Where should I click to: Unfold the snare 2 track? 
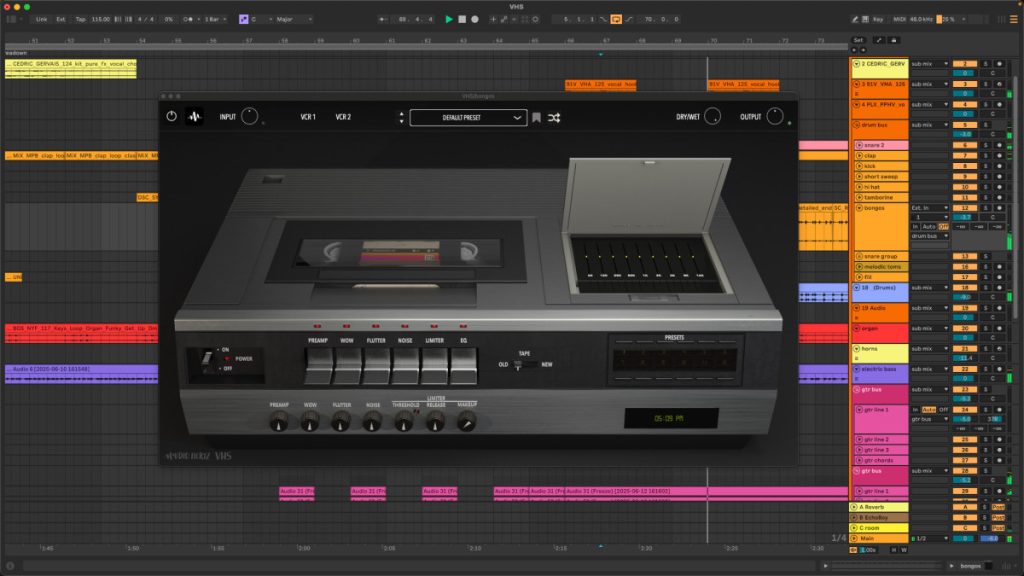859,145
